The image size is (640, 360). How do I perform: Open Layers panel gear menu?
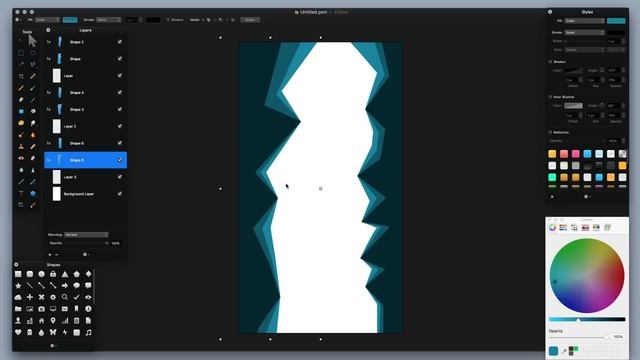click(85, 254)
